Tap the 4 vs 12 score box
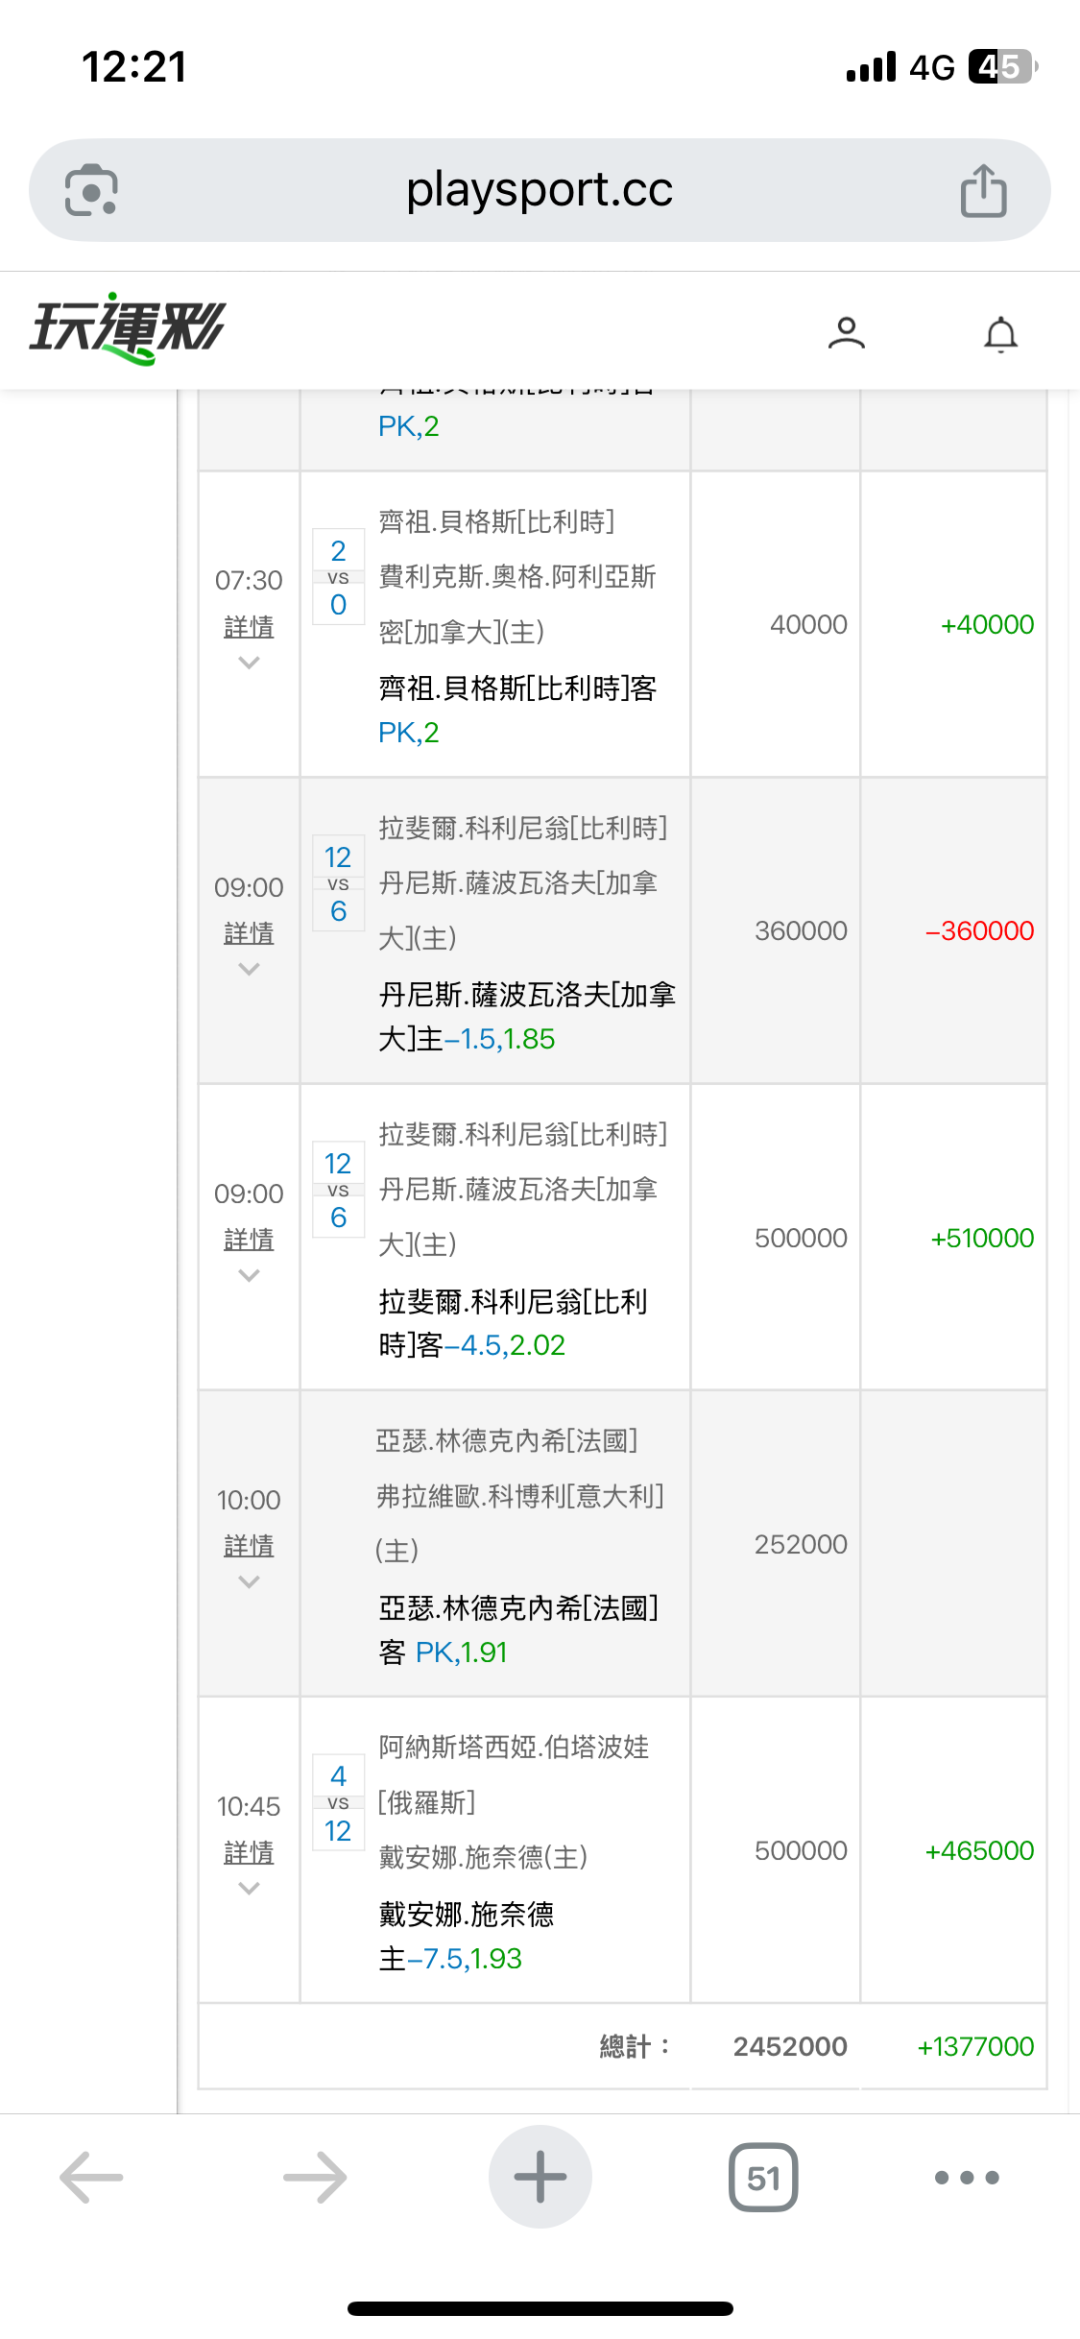The image size is (1080, 2339). coord(338,1803)
